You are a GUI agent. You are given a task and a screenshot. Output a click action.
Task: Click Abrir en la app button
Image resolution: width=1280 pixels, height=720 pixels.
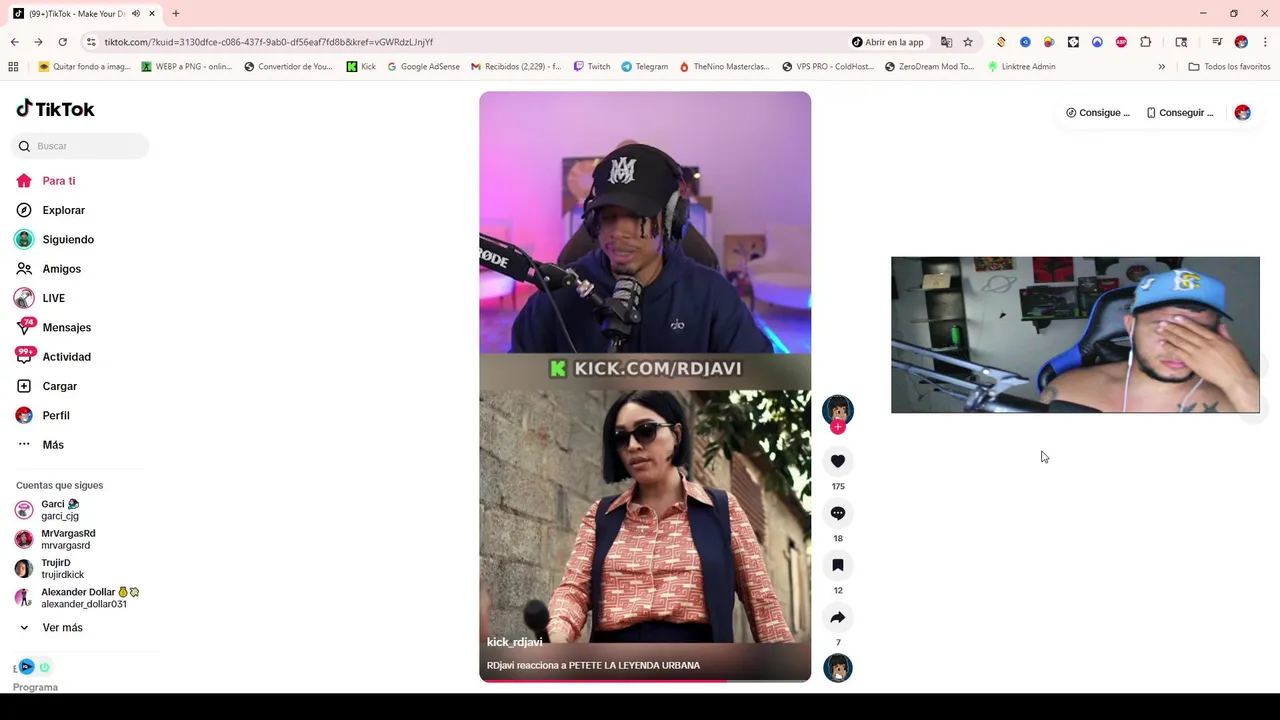pyautogui.click(x=888, y=42)
